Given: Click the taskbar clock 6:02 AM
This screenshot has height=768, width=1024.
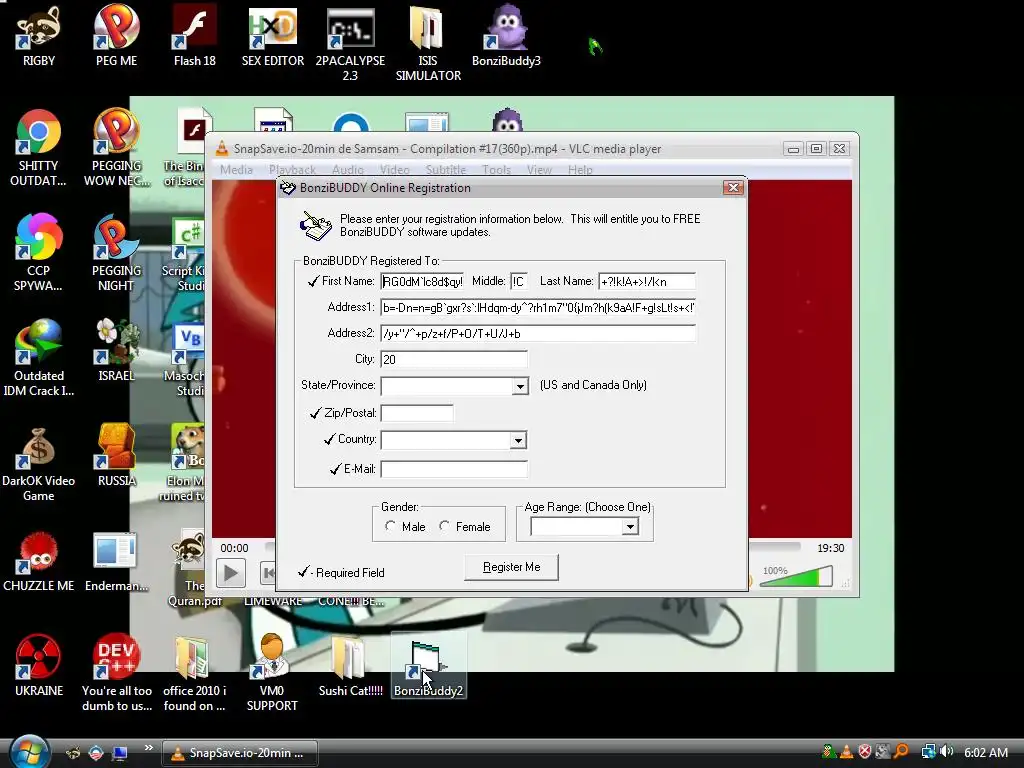Looking at the screenshot, I should pyautogui.click(x=985, y=752).
